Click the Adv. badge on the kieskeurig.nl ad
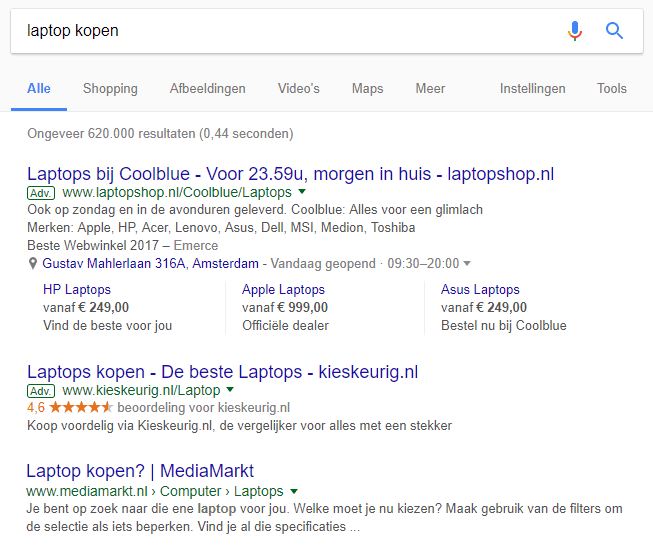The height and width of the screenshot is (558, 653). pos(41,391)
